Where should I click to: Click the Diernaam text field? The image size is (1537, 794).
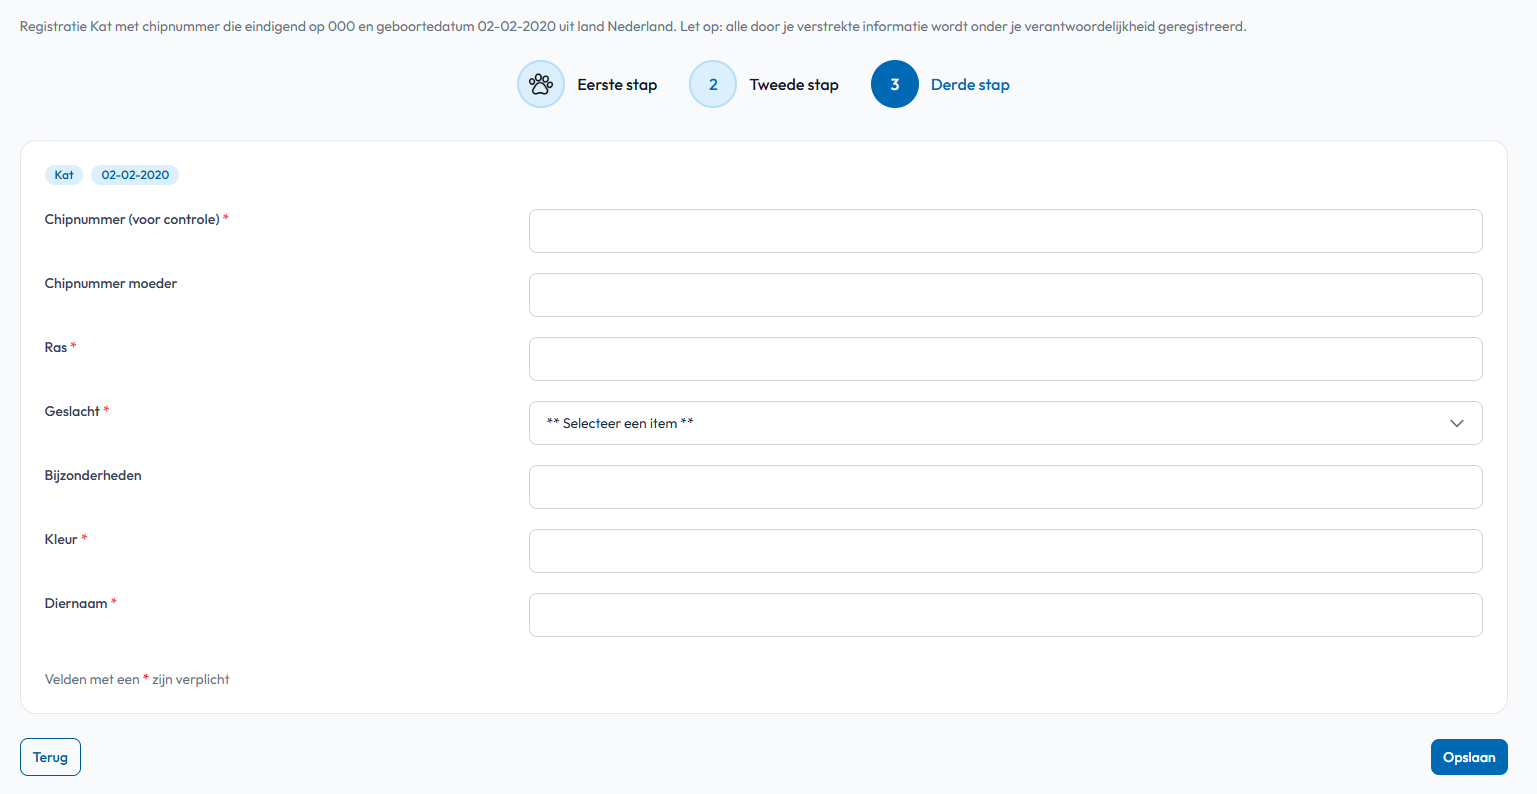point(1004,615)
